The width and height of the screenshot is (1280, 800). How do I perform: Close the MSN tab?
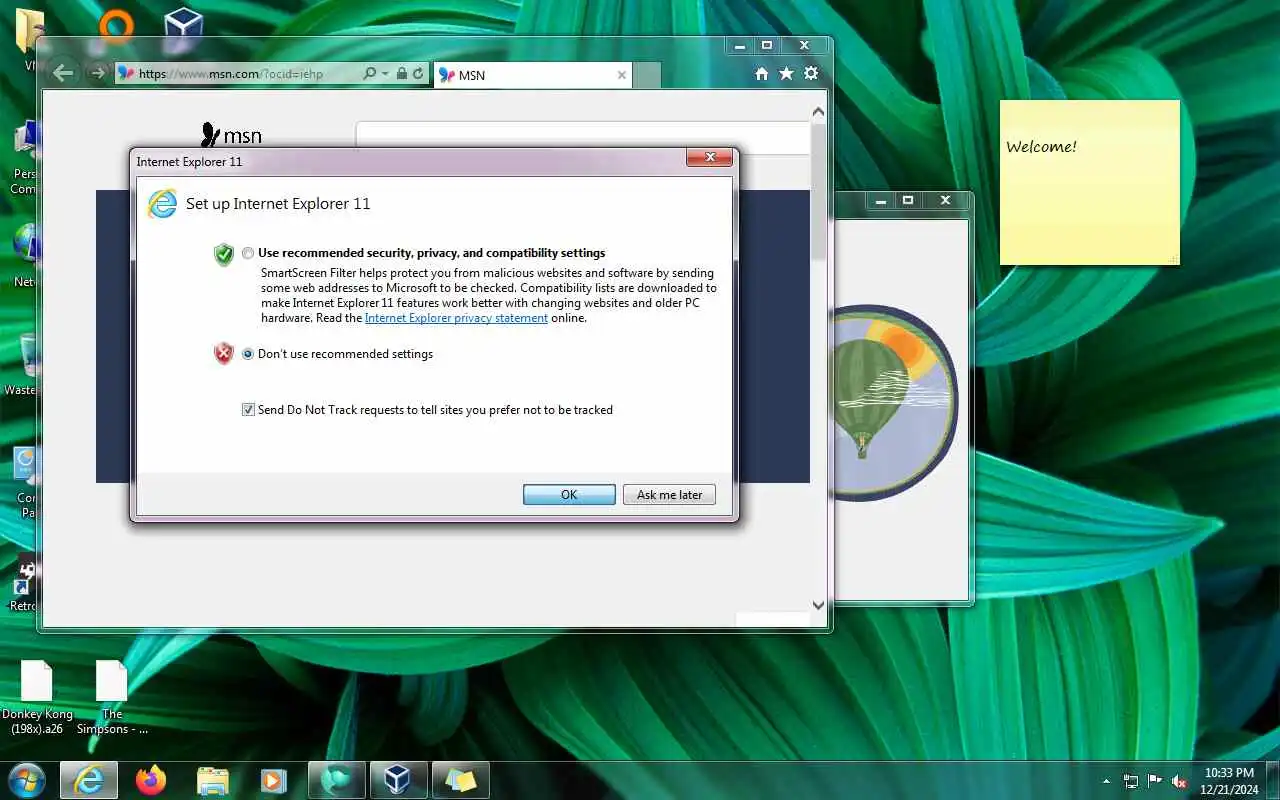point(621,75)
